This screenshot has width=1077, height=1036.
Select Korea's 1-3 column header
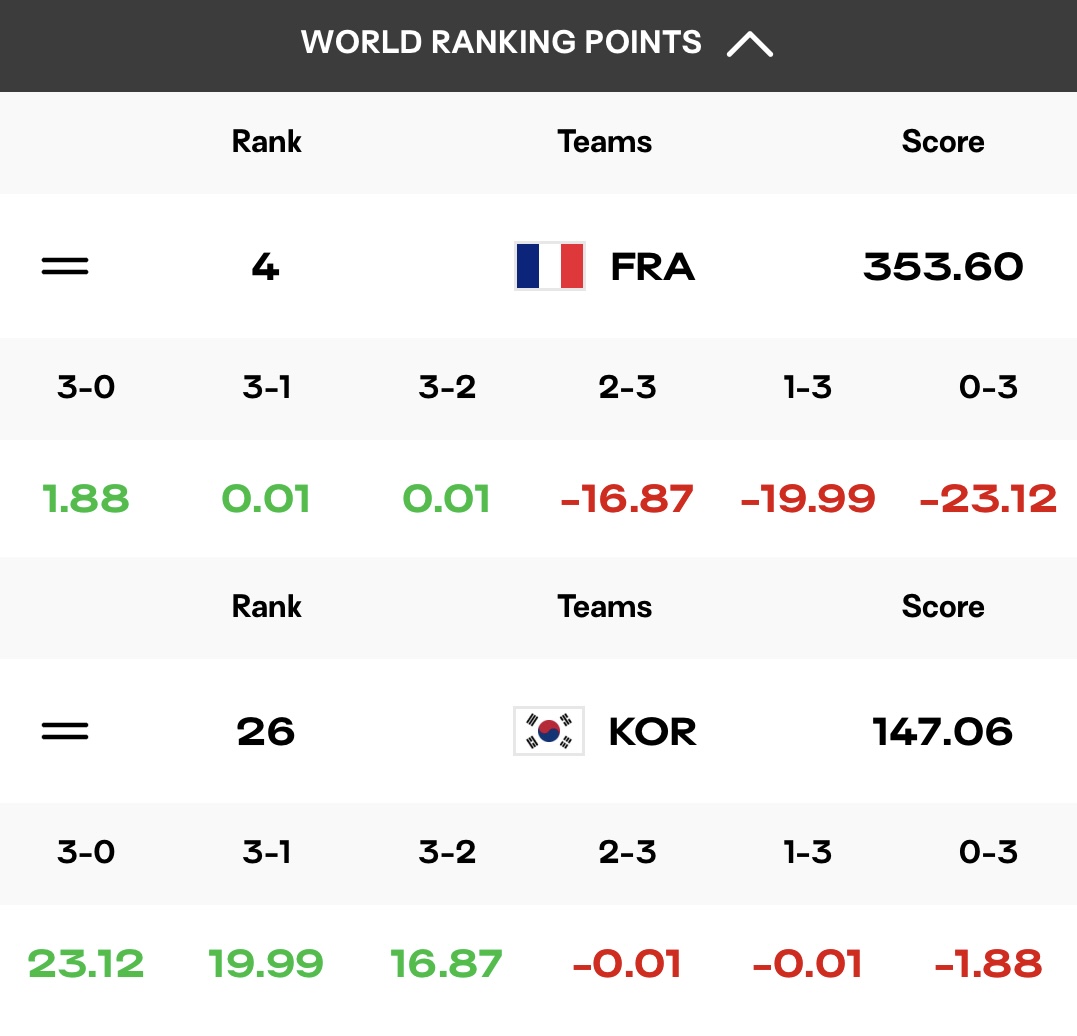tap(808, 852)
